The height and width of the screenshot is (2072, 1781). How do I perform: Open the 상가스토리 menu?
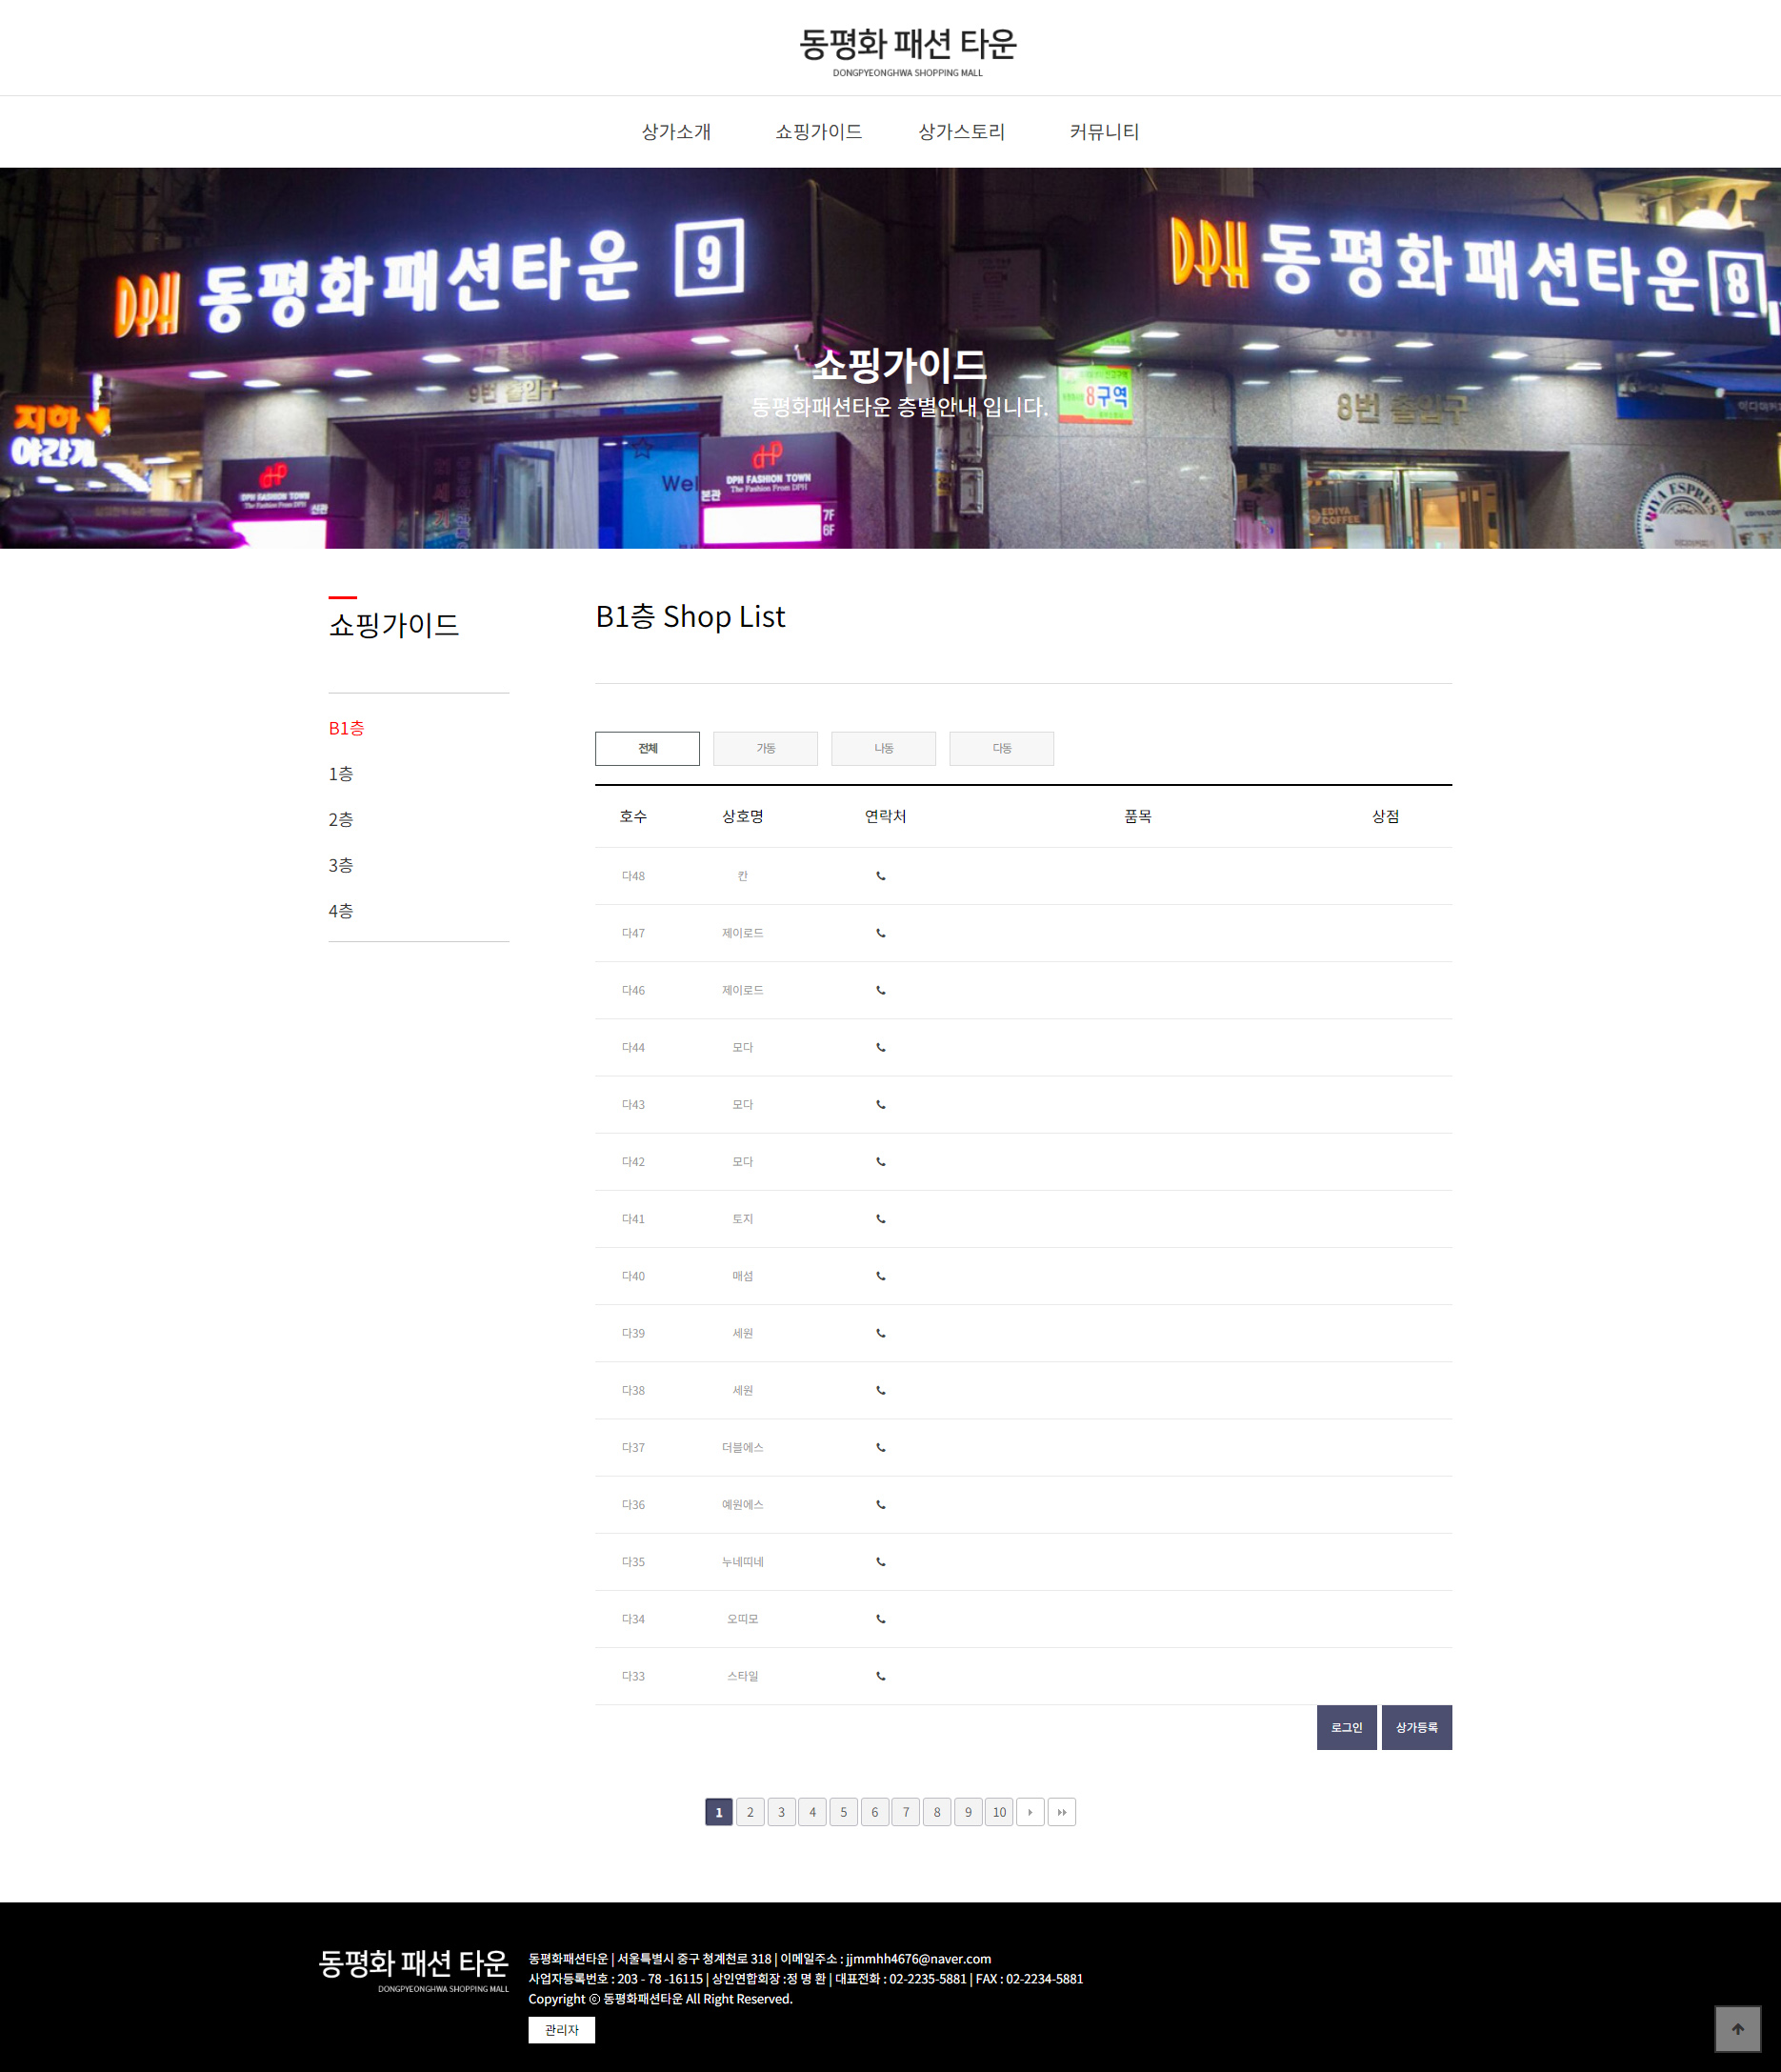tap(961, 131)
